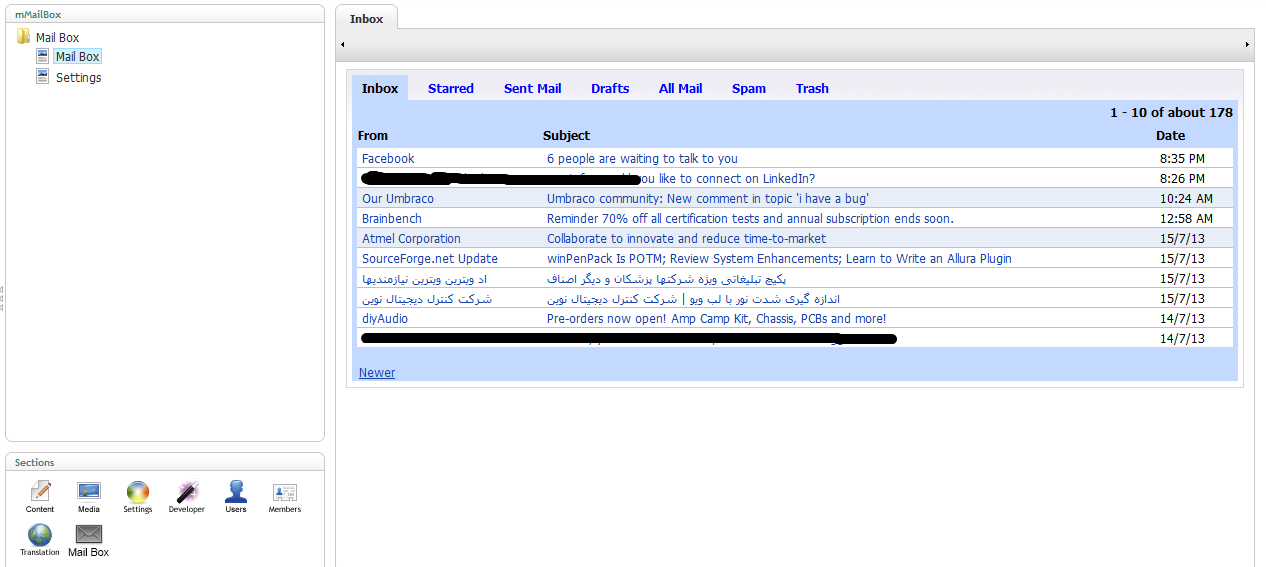Select the root Mail Box folder label

pos(57,37)
